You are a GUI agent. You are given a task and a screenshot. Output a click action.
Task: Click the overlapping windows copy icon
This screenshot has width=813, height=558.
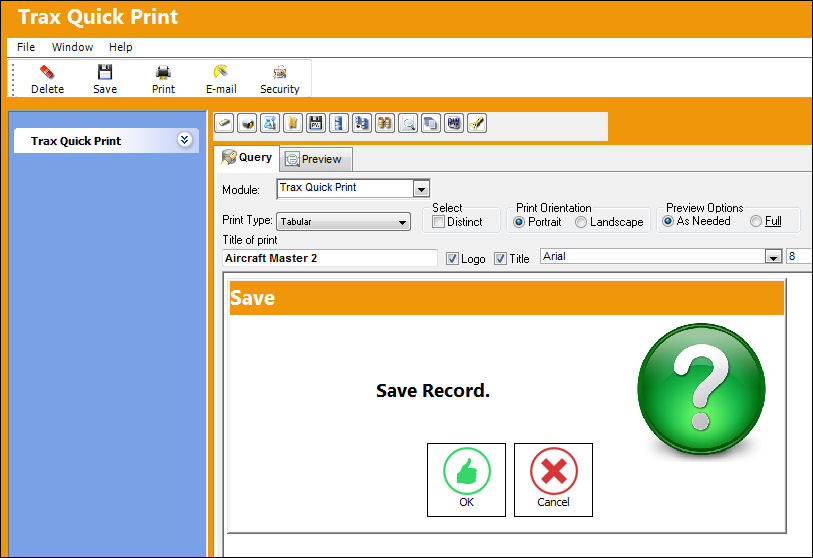[x=431, y=123]
